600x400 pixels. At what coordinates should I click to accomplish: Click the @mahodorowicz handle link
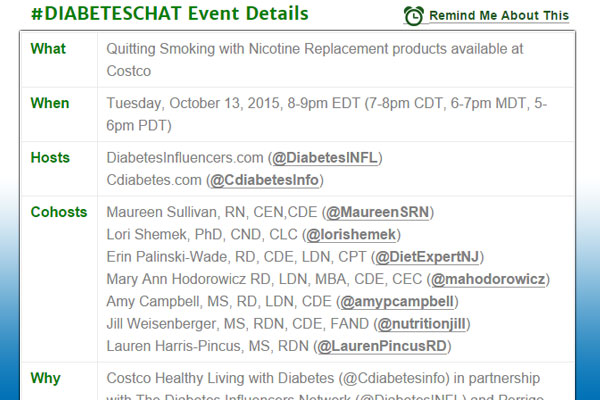pyautogui.click(x=488, y=279)
